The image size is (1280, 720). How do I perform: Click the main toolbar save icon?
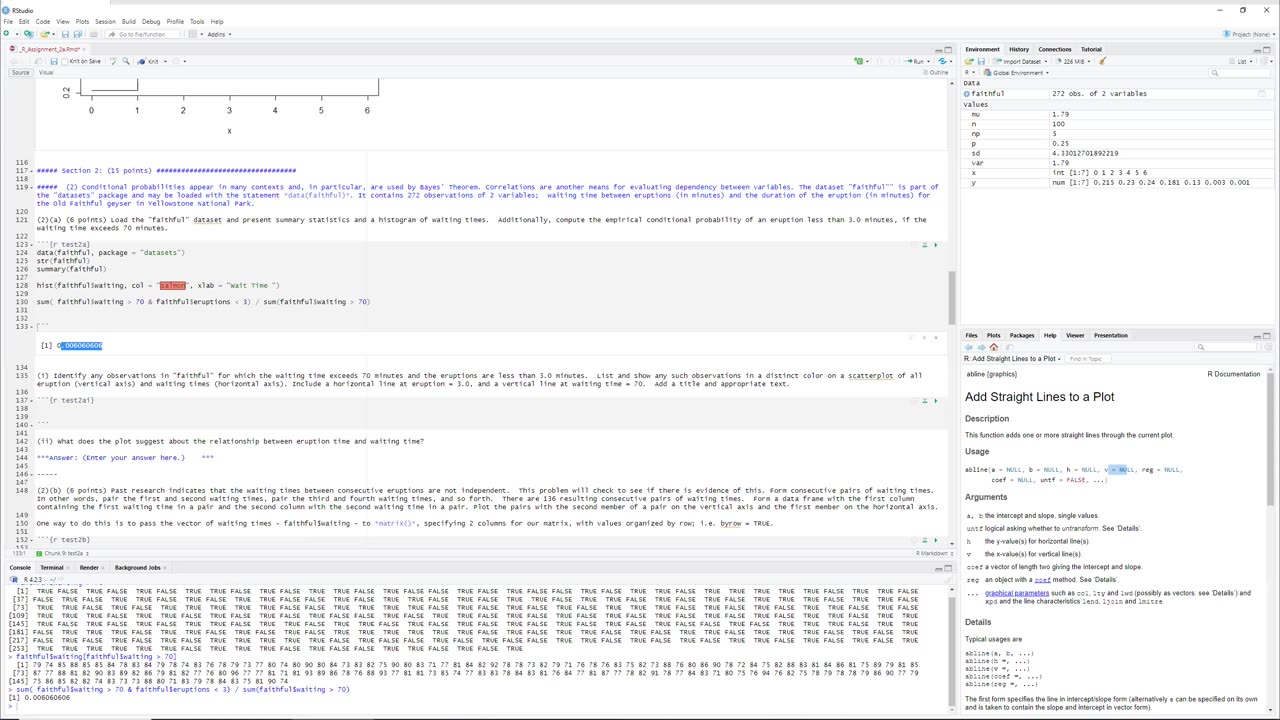[x=65, y=34]
